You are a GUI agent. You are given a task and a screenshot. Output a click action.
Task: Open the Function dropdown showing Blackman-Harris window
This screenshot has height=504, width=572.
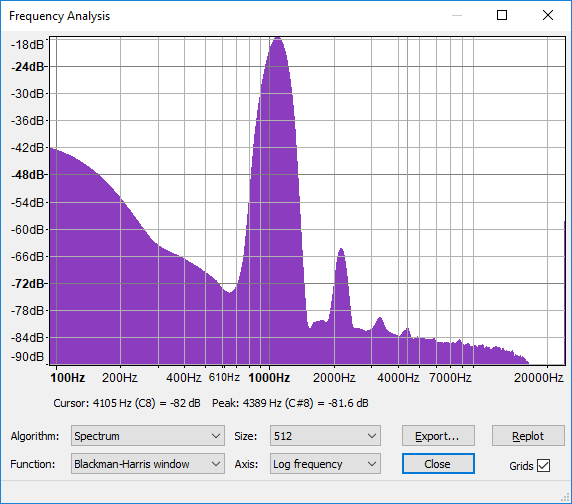click(148, 464)
